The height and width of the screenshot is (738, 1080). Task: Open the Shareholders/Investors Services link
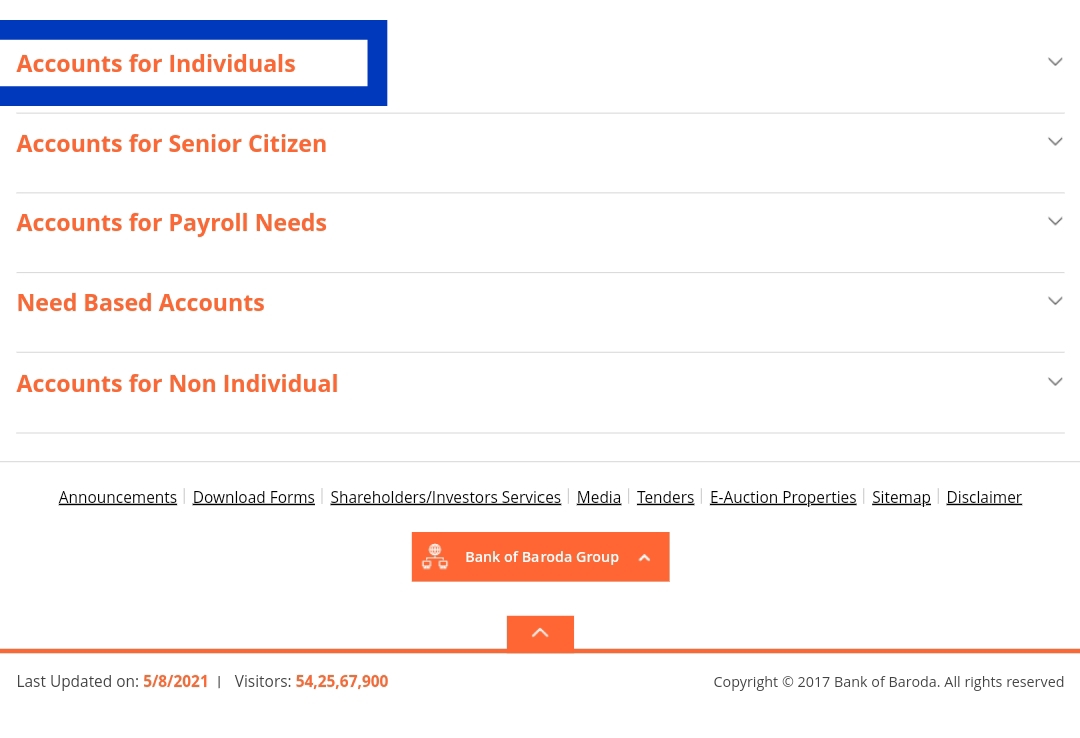coord(445,497)
